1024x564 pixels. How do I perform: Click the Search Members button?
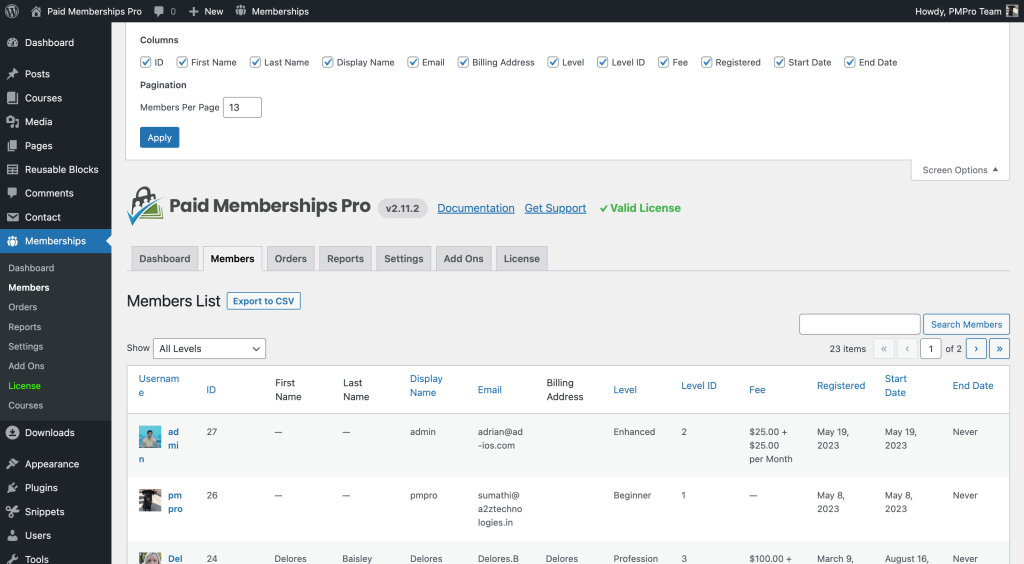(967, 324)
